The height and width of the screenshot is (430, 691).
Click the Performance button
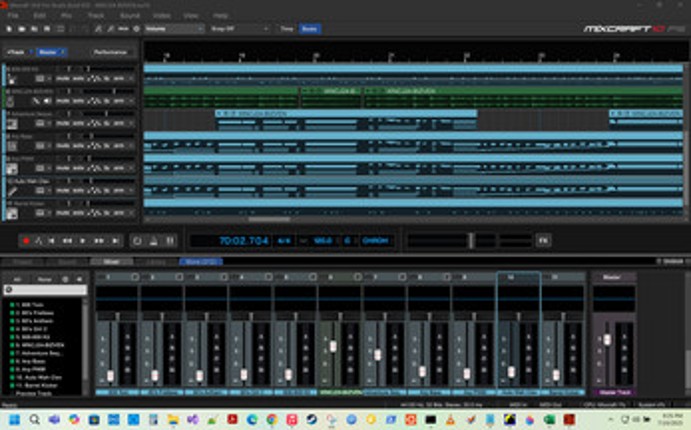[110, 51]
